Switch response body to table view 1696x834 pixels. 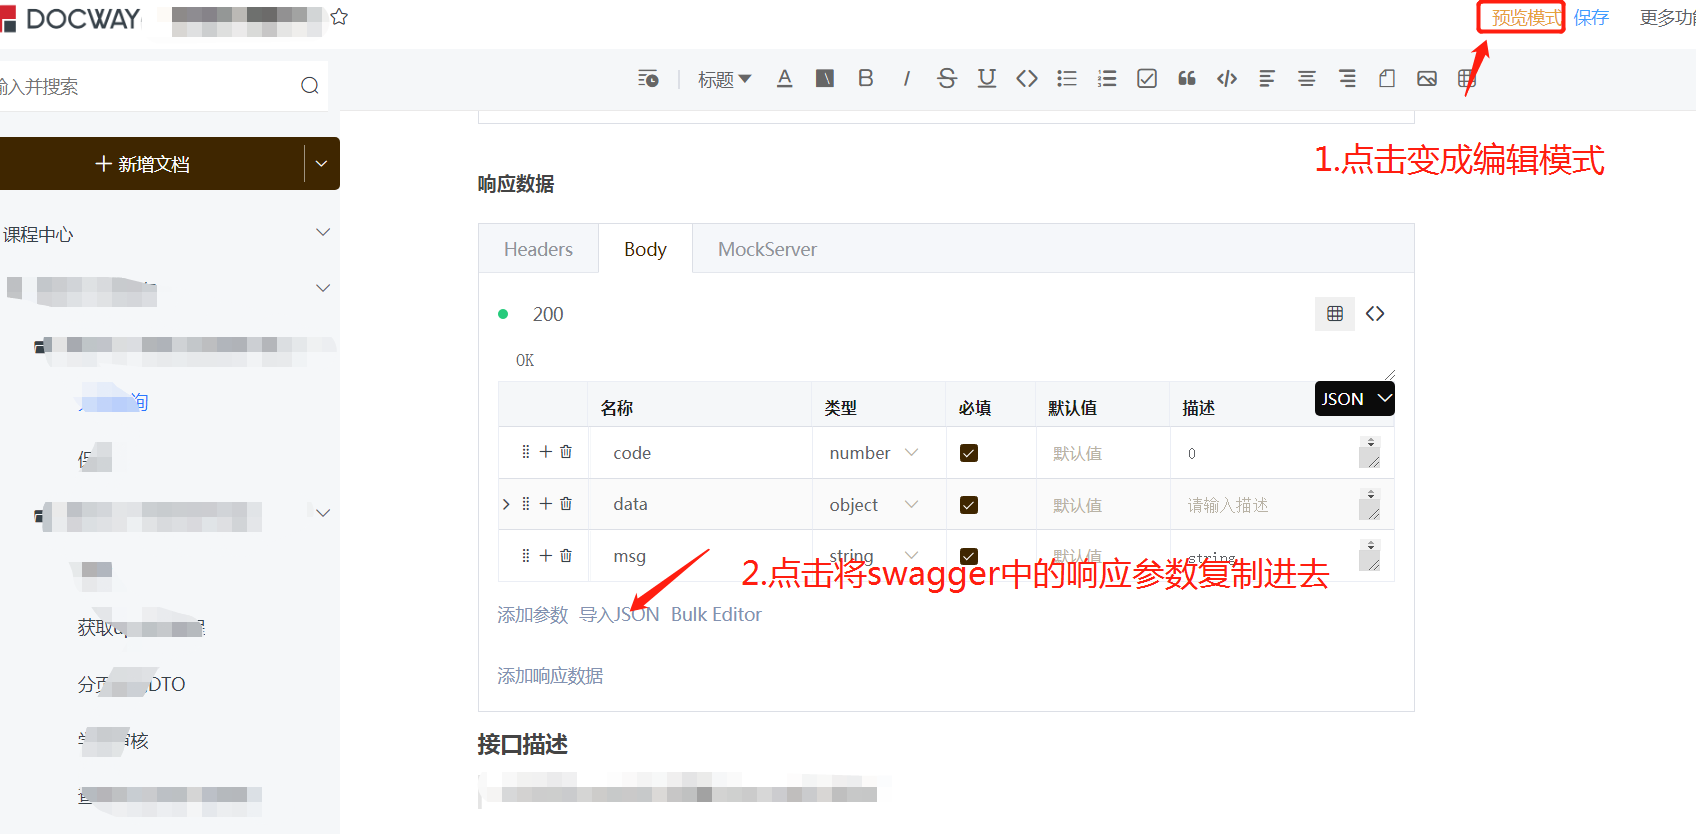(1335, 314)
